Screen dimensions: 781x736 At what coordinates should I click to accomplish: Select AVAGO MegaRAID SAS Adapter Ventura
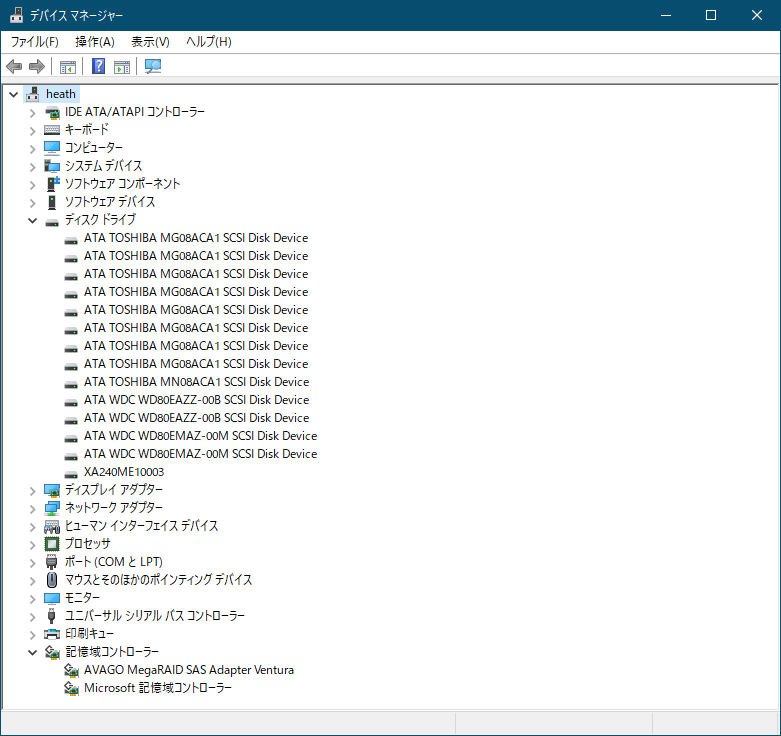point(189,670)
